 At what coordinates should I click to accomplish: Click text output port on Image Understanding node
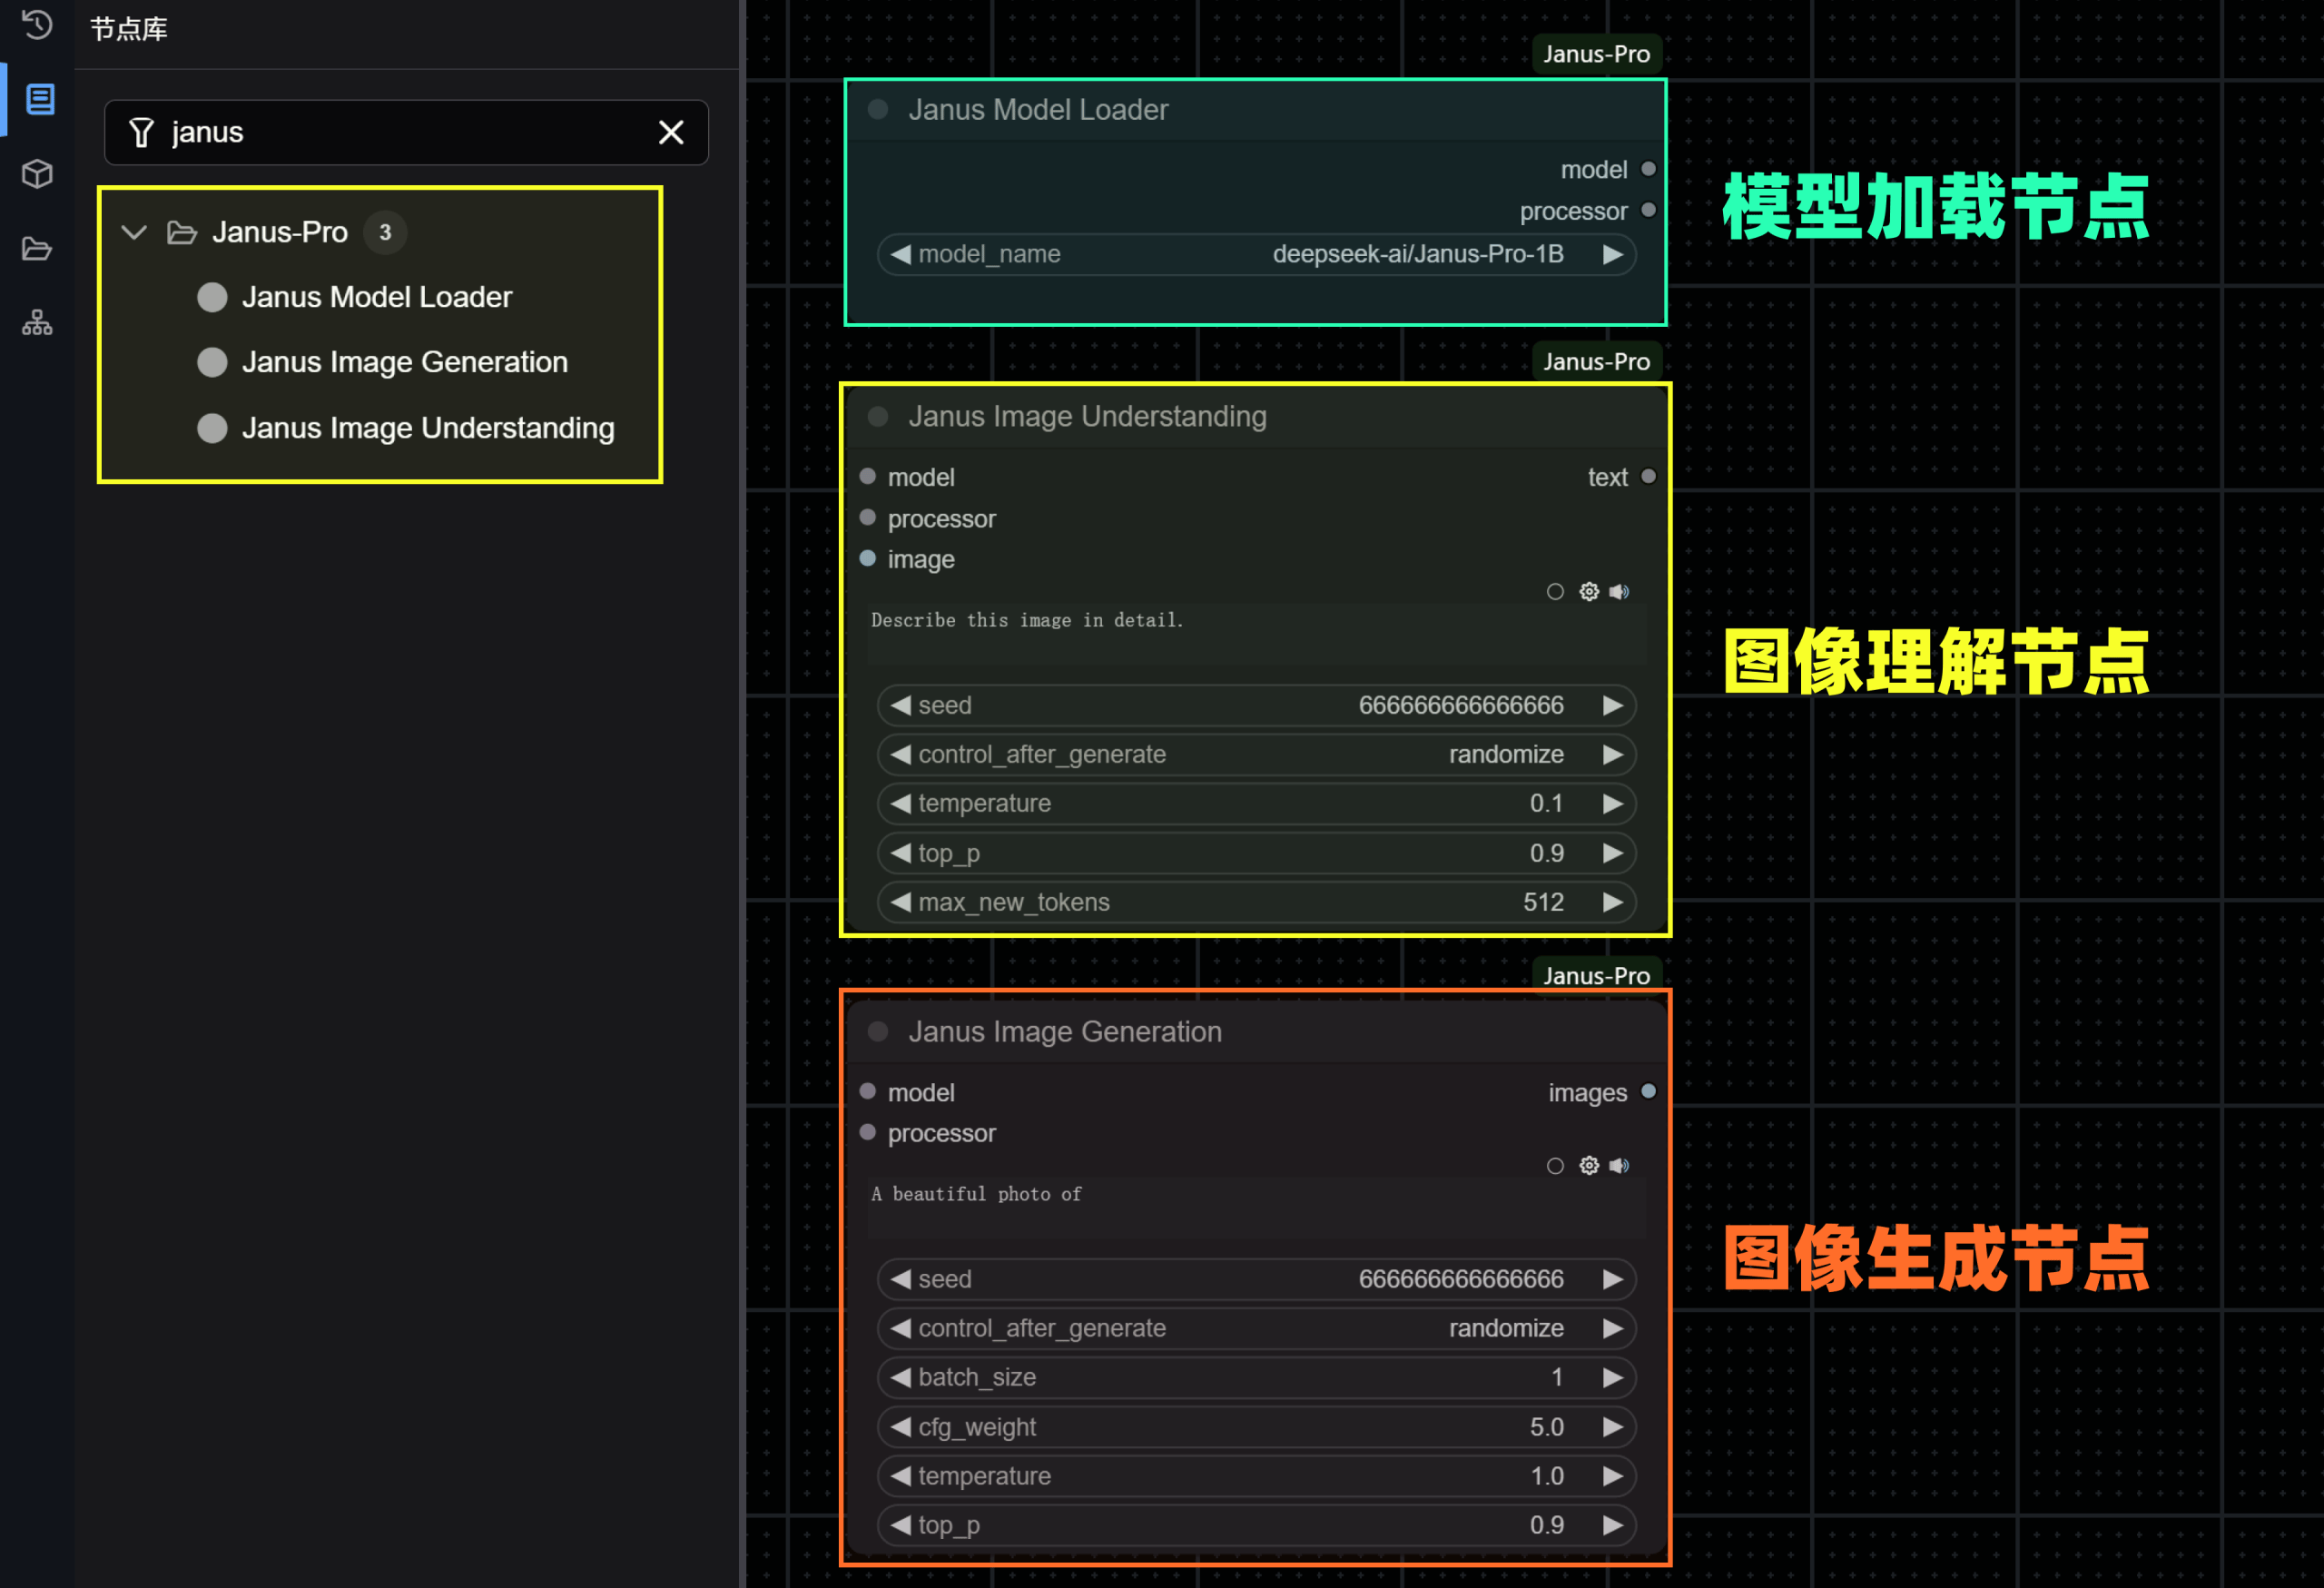coord(1649,476)
